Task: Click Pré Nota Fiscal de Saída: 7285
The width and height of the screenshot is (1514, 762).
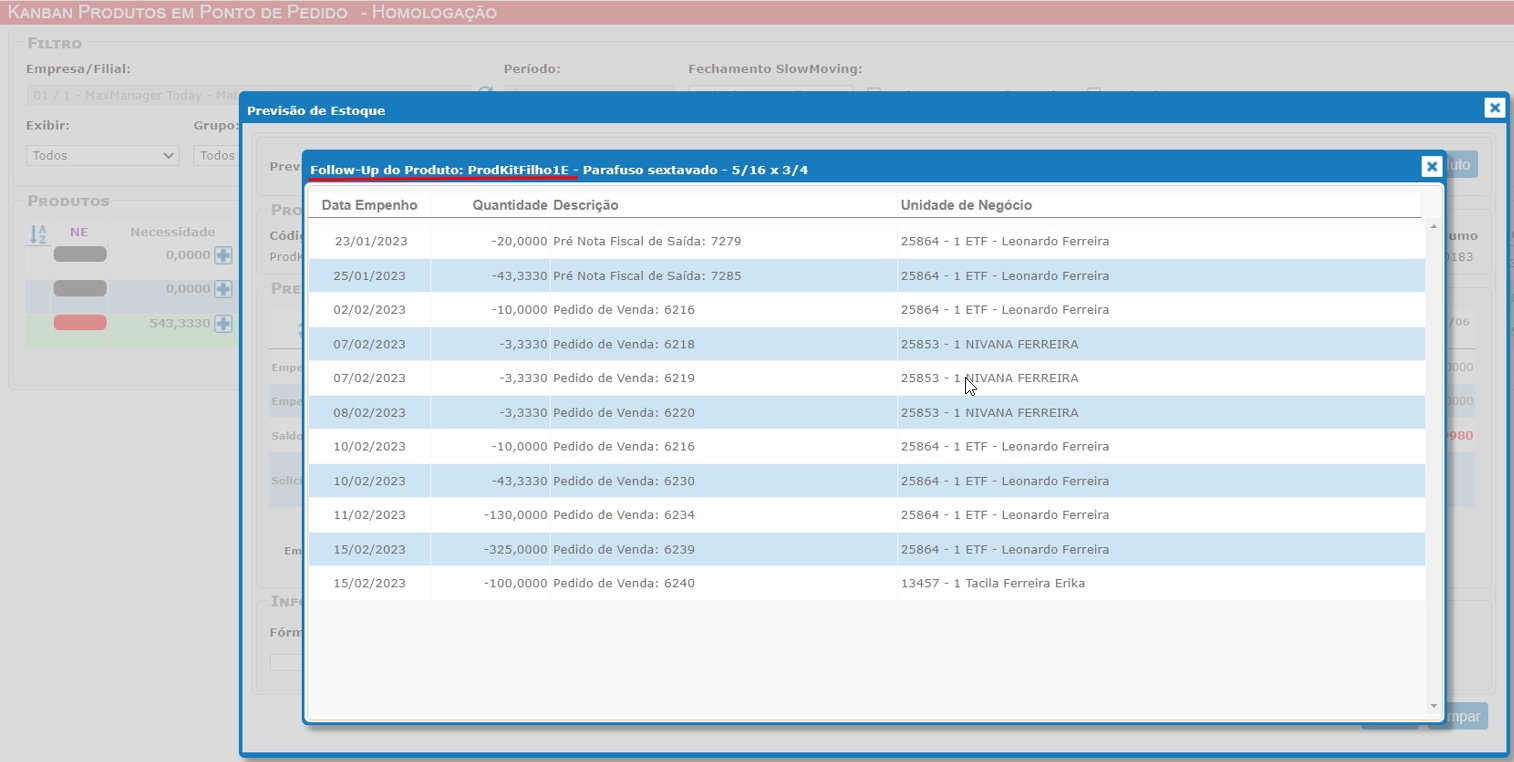Action: [647, 275]
